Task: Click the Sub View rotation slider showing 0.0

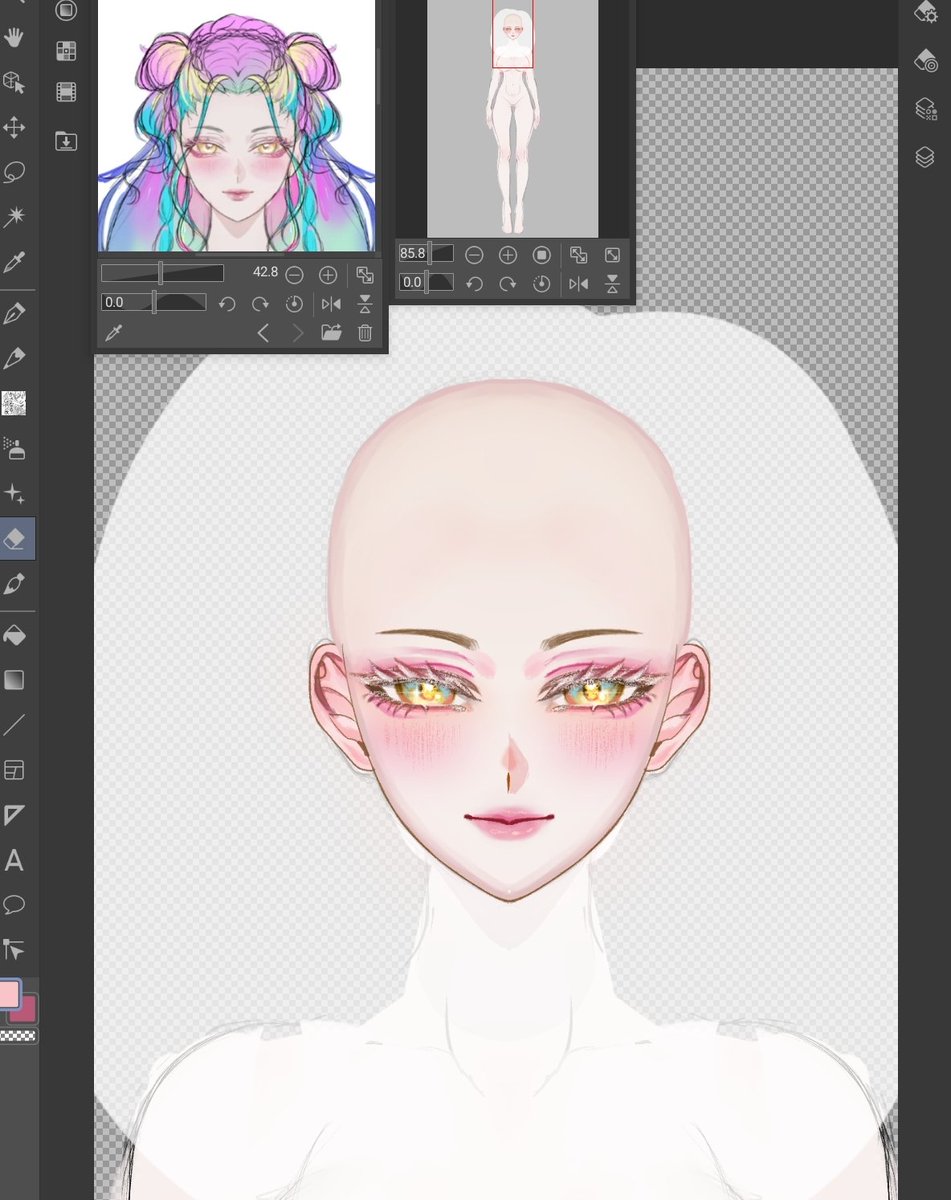Action: (x=154, y=302)
